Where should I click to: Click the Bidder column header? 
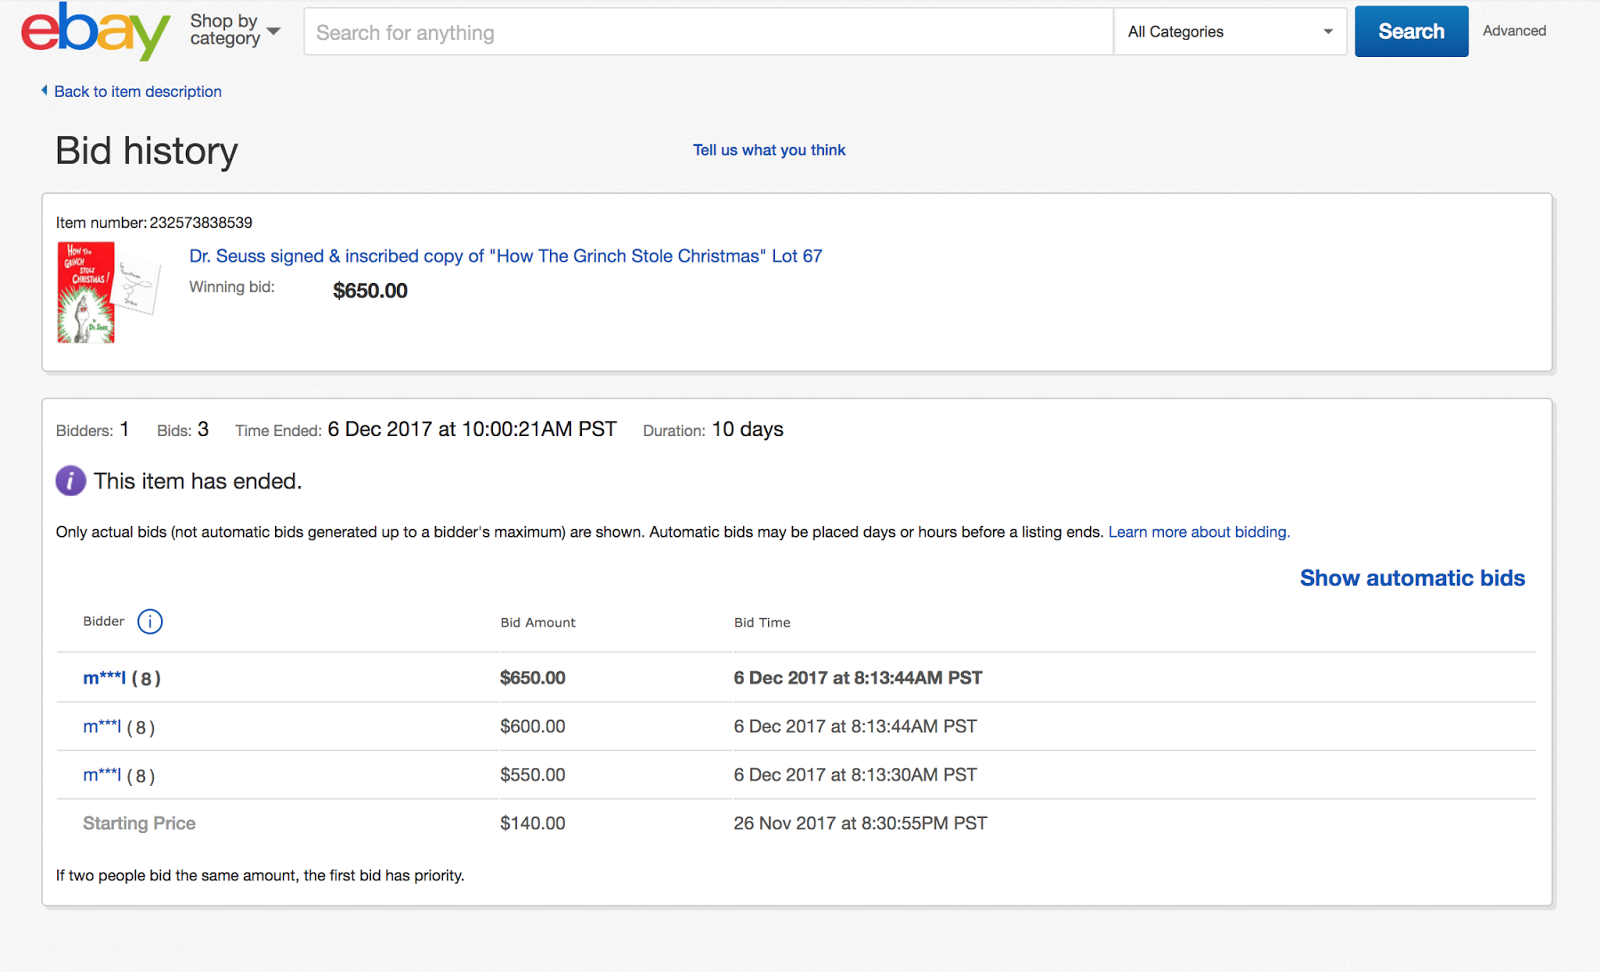104,622
